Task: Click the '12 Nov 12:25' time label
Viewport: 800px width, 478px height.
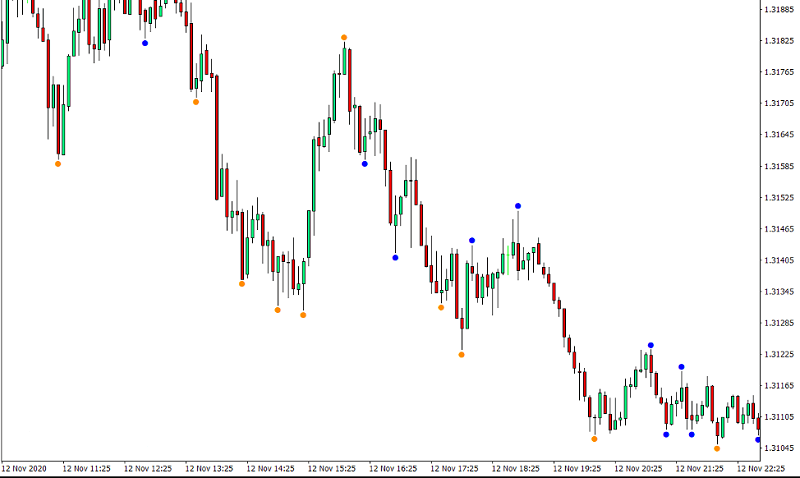Action: pos(147,468)
